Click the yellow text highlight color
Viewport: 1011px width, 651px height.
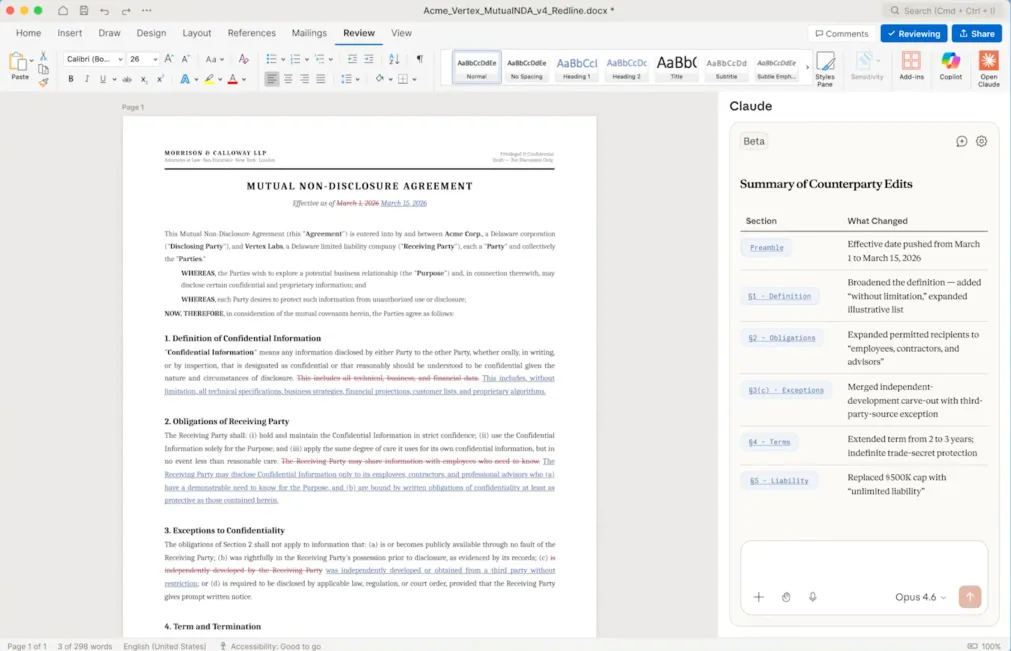209,79
